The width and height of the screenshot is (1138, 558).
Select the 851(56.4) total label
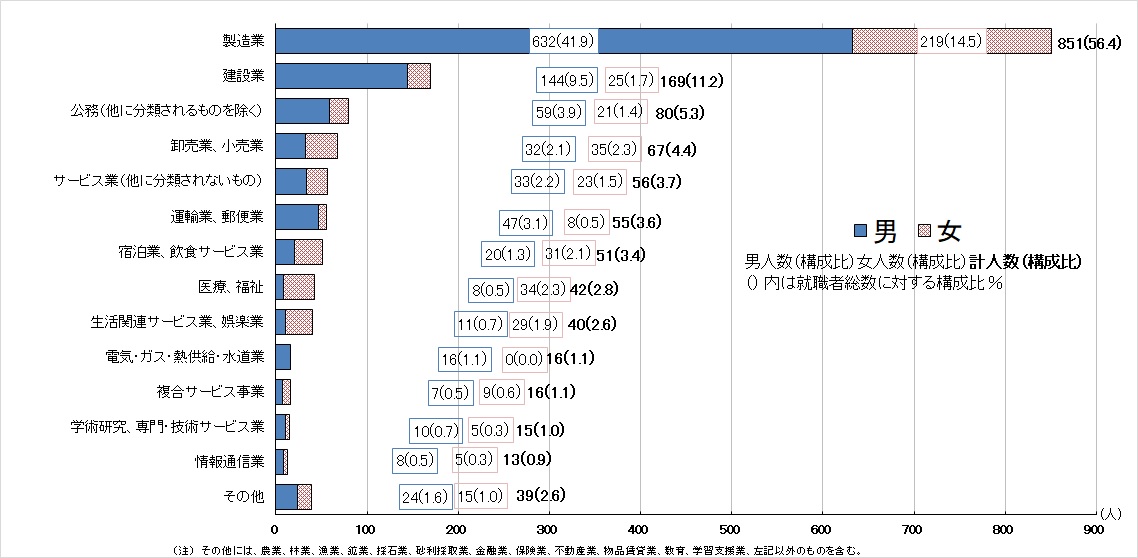1093,42
